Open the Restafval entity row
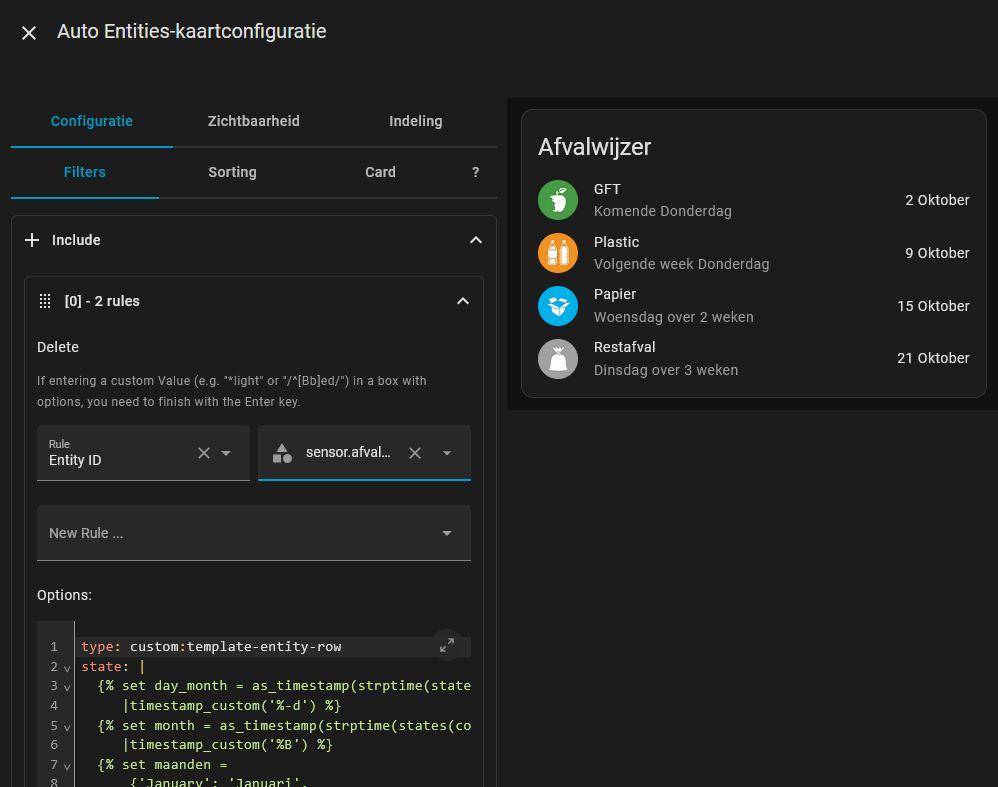998x787 pixels. click(754, 358)
